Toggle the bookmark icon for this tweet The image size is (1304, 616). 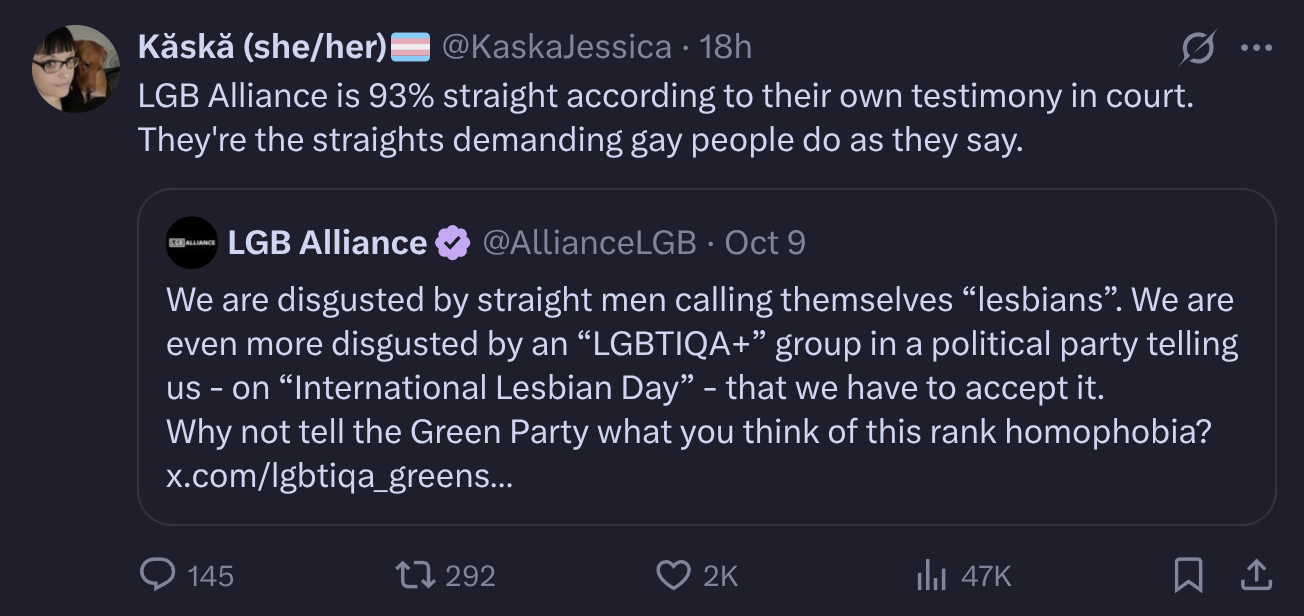click(x=1188, y=574)
